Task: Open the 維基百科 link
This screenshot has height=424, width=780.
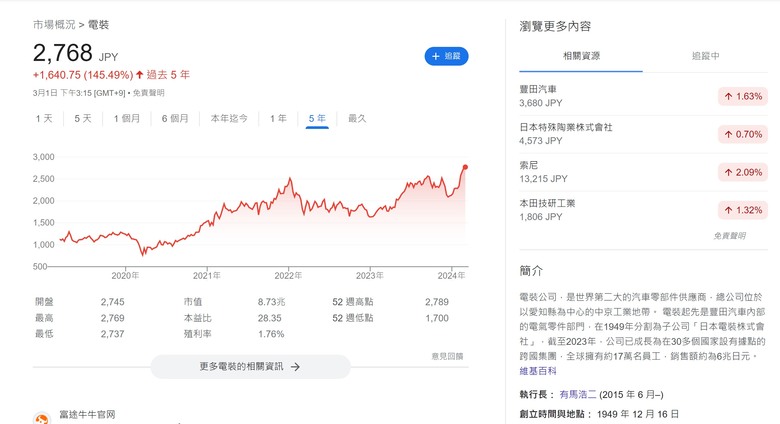Action: (x=538, y=371)
